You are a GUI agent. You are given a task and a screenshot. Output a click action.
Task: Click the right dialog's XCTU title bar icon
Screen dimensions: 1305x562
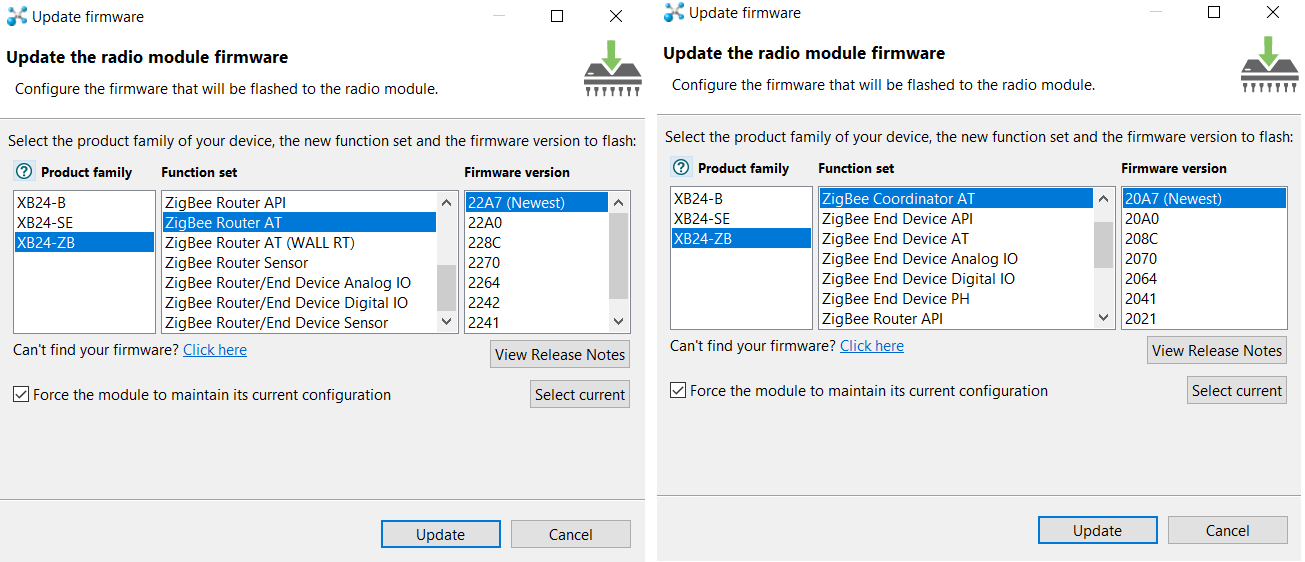point(674,12)
